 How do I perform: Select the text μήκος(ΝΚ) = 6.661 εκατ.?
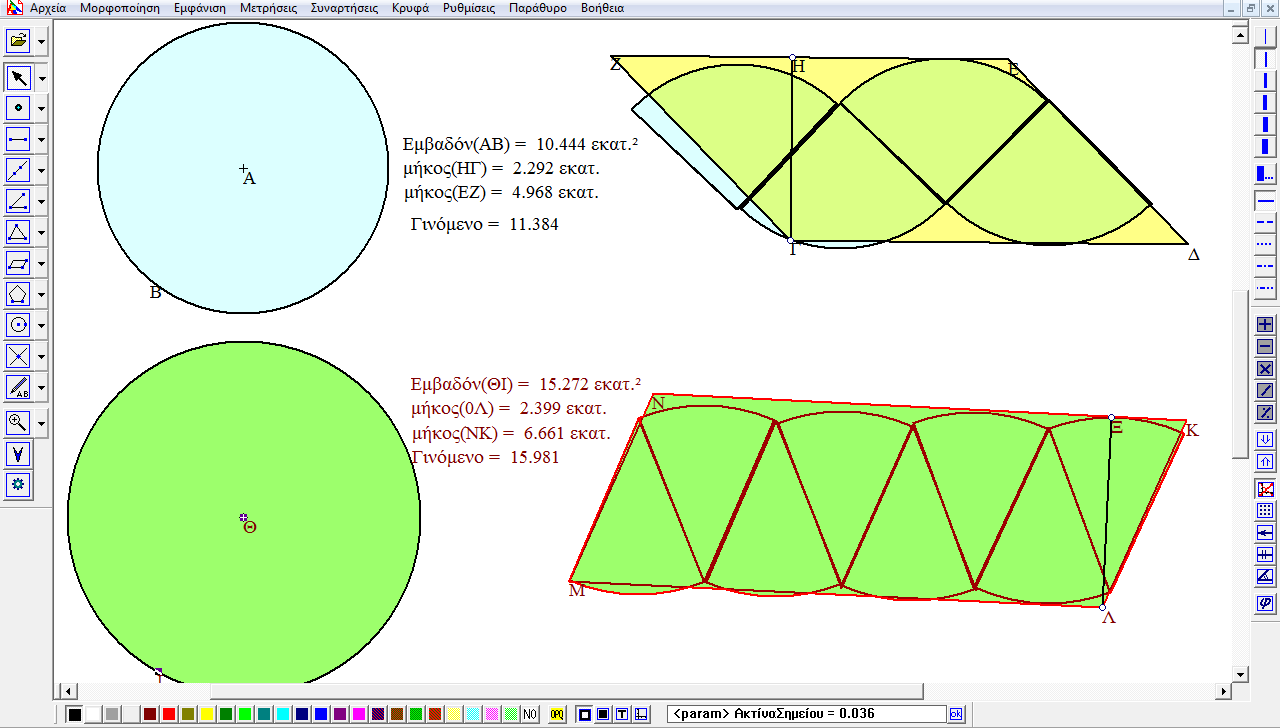pos(511,434)
